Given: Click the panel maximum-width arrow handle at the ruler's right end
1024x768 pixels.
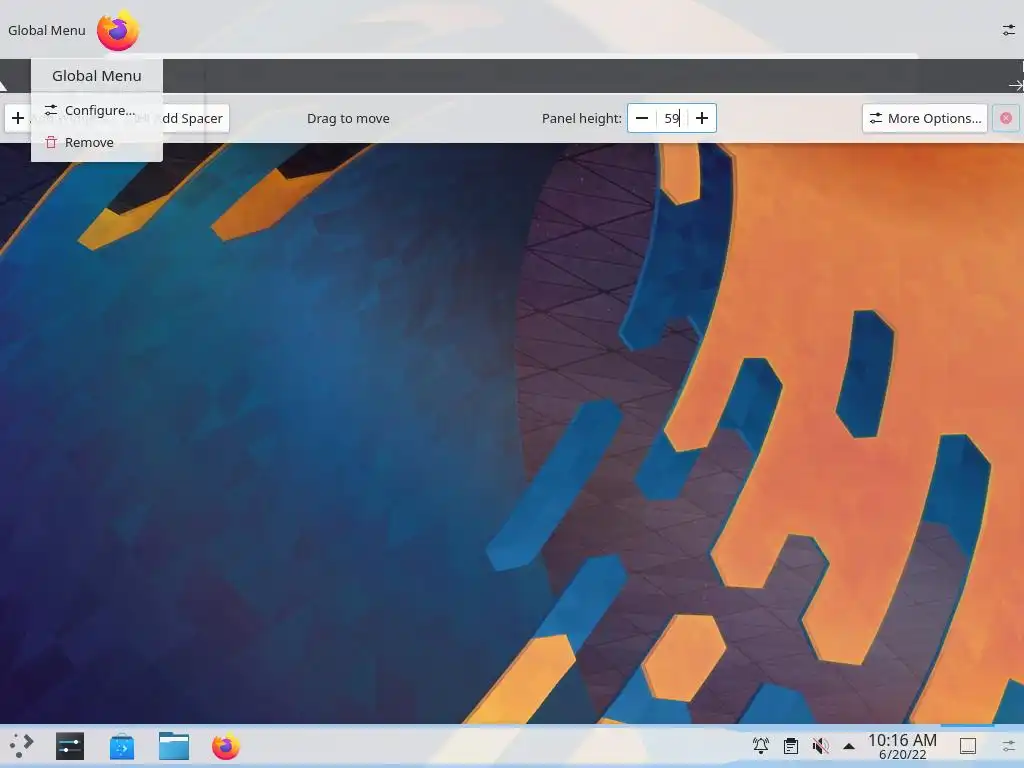Looking at the screenshot, I should point(1016,85).
